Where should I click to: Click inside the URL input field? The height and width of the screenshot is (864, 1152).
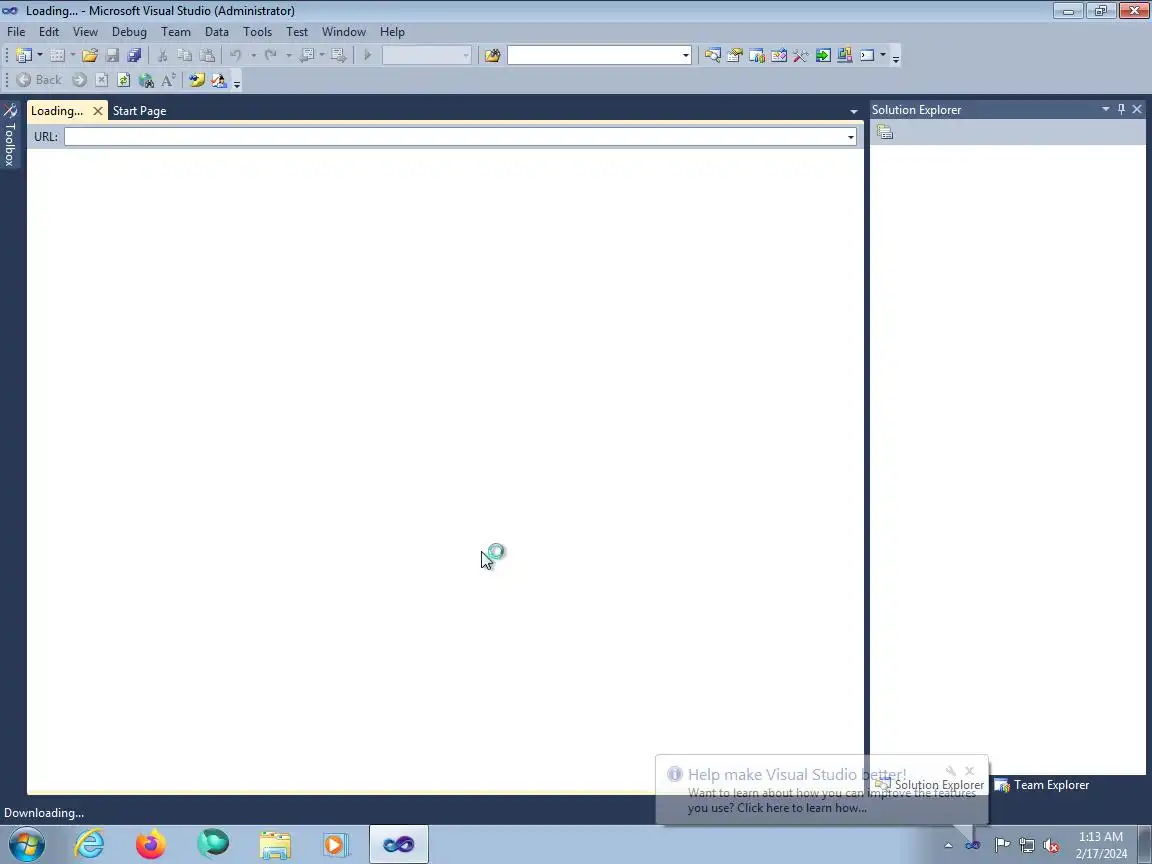tap(455, 137)
